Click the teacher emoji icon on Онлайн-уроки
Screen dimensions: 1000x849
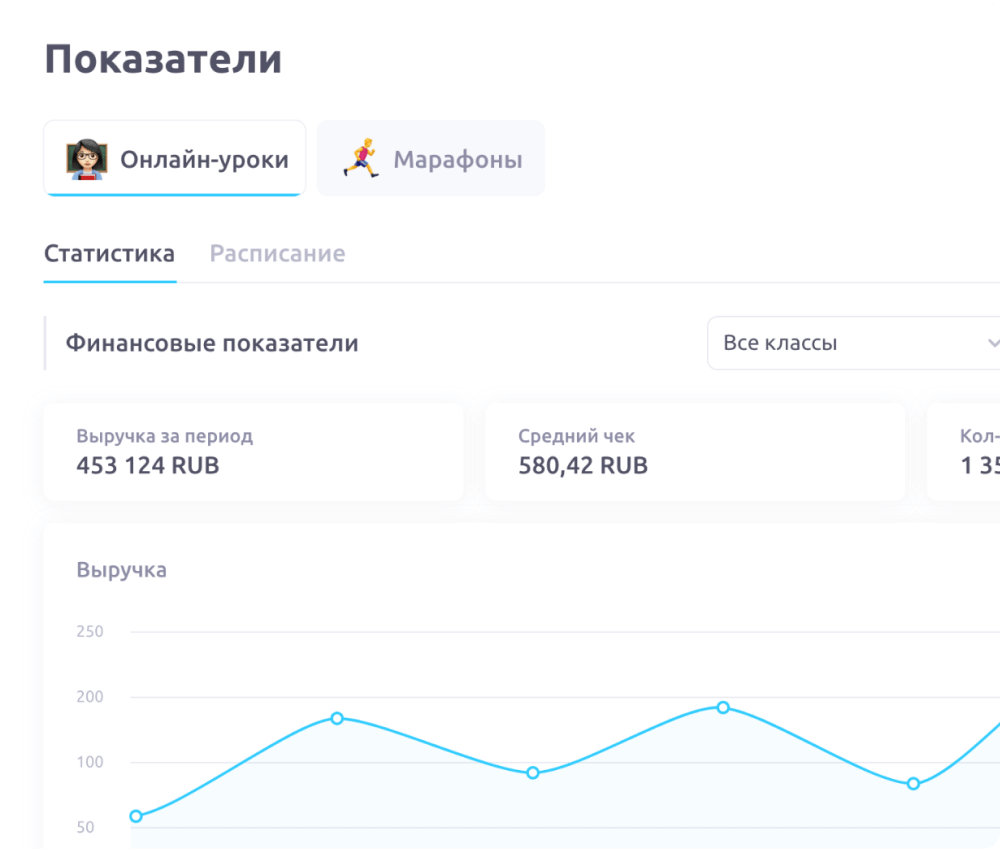(87, 159)
